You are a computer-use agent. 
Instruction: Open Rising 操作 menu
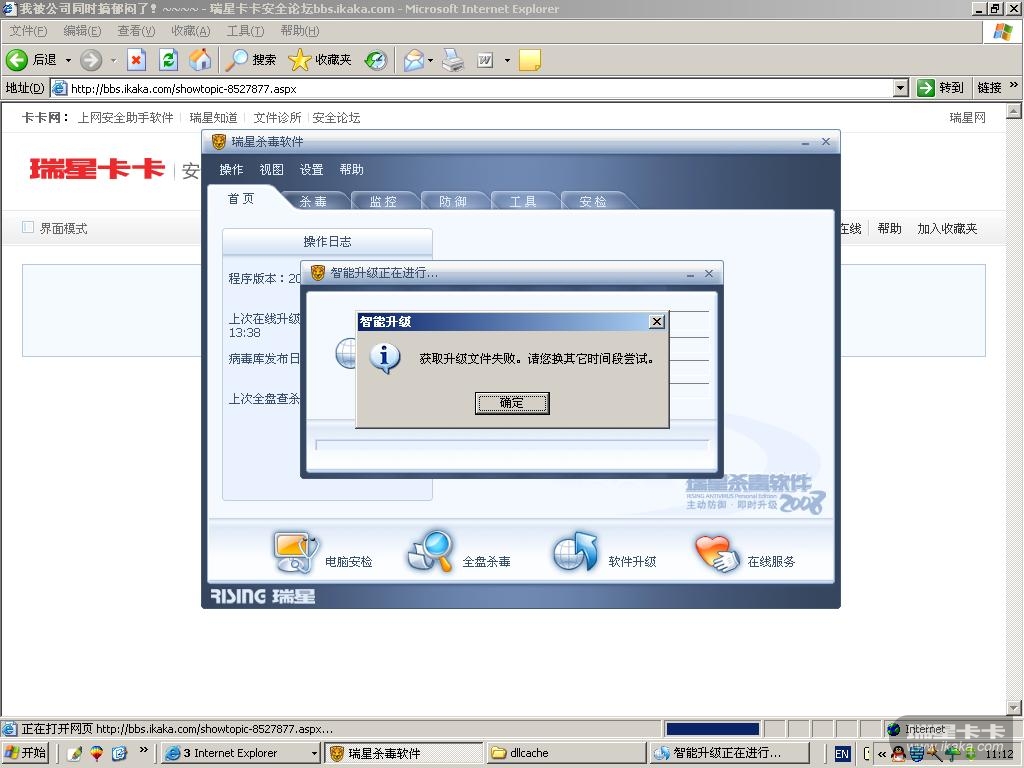point(231,170)
